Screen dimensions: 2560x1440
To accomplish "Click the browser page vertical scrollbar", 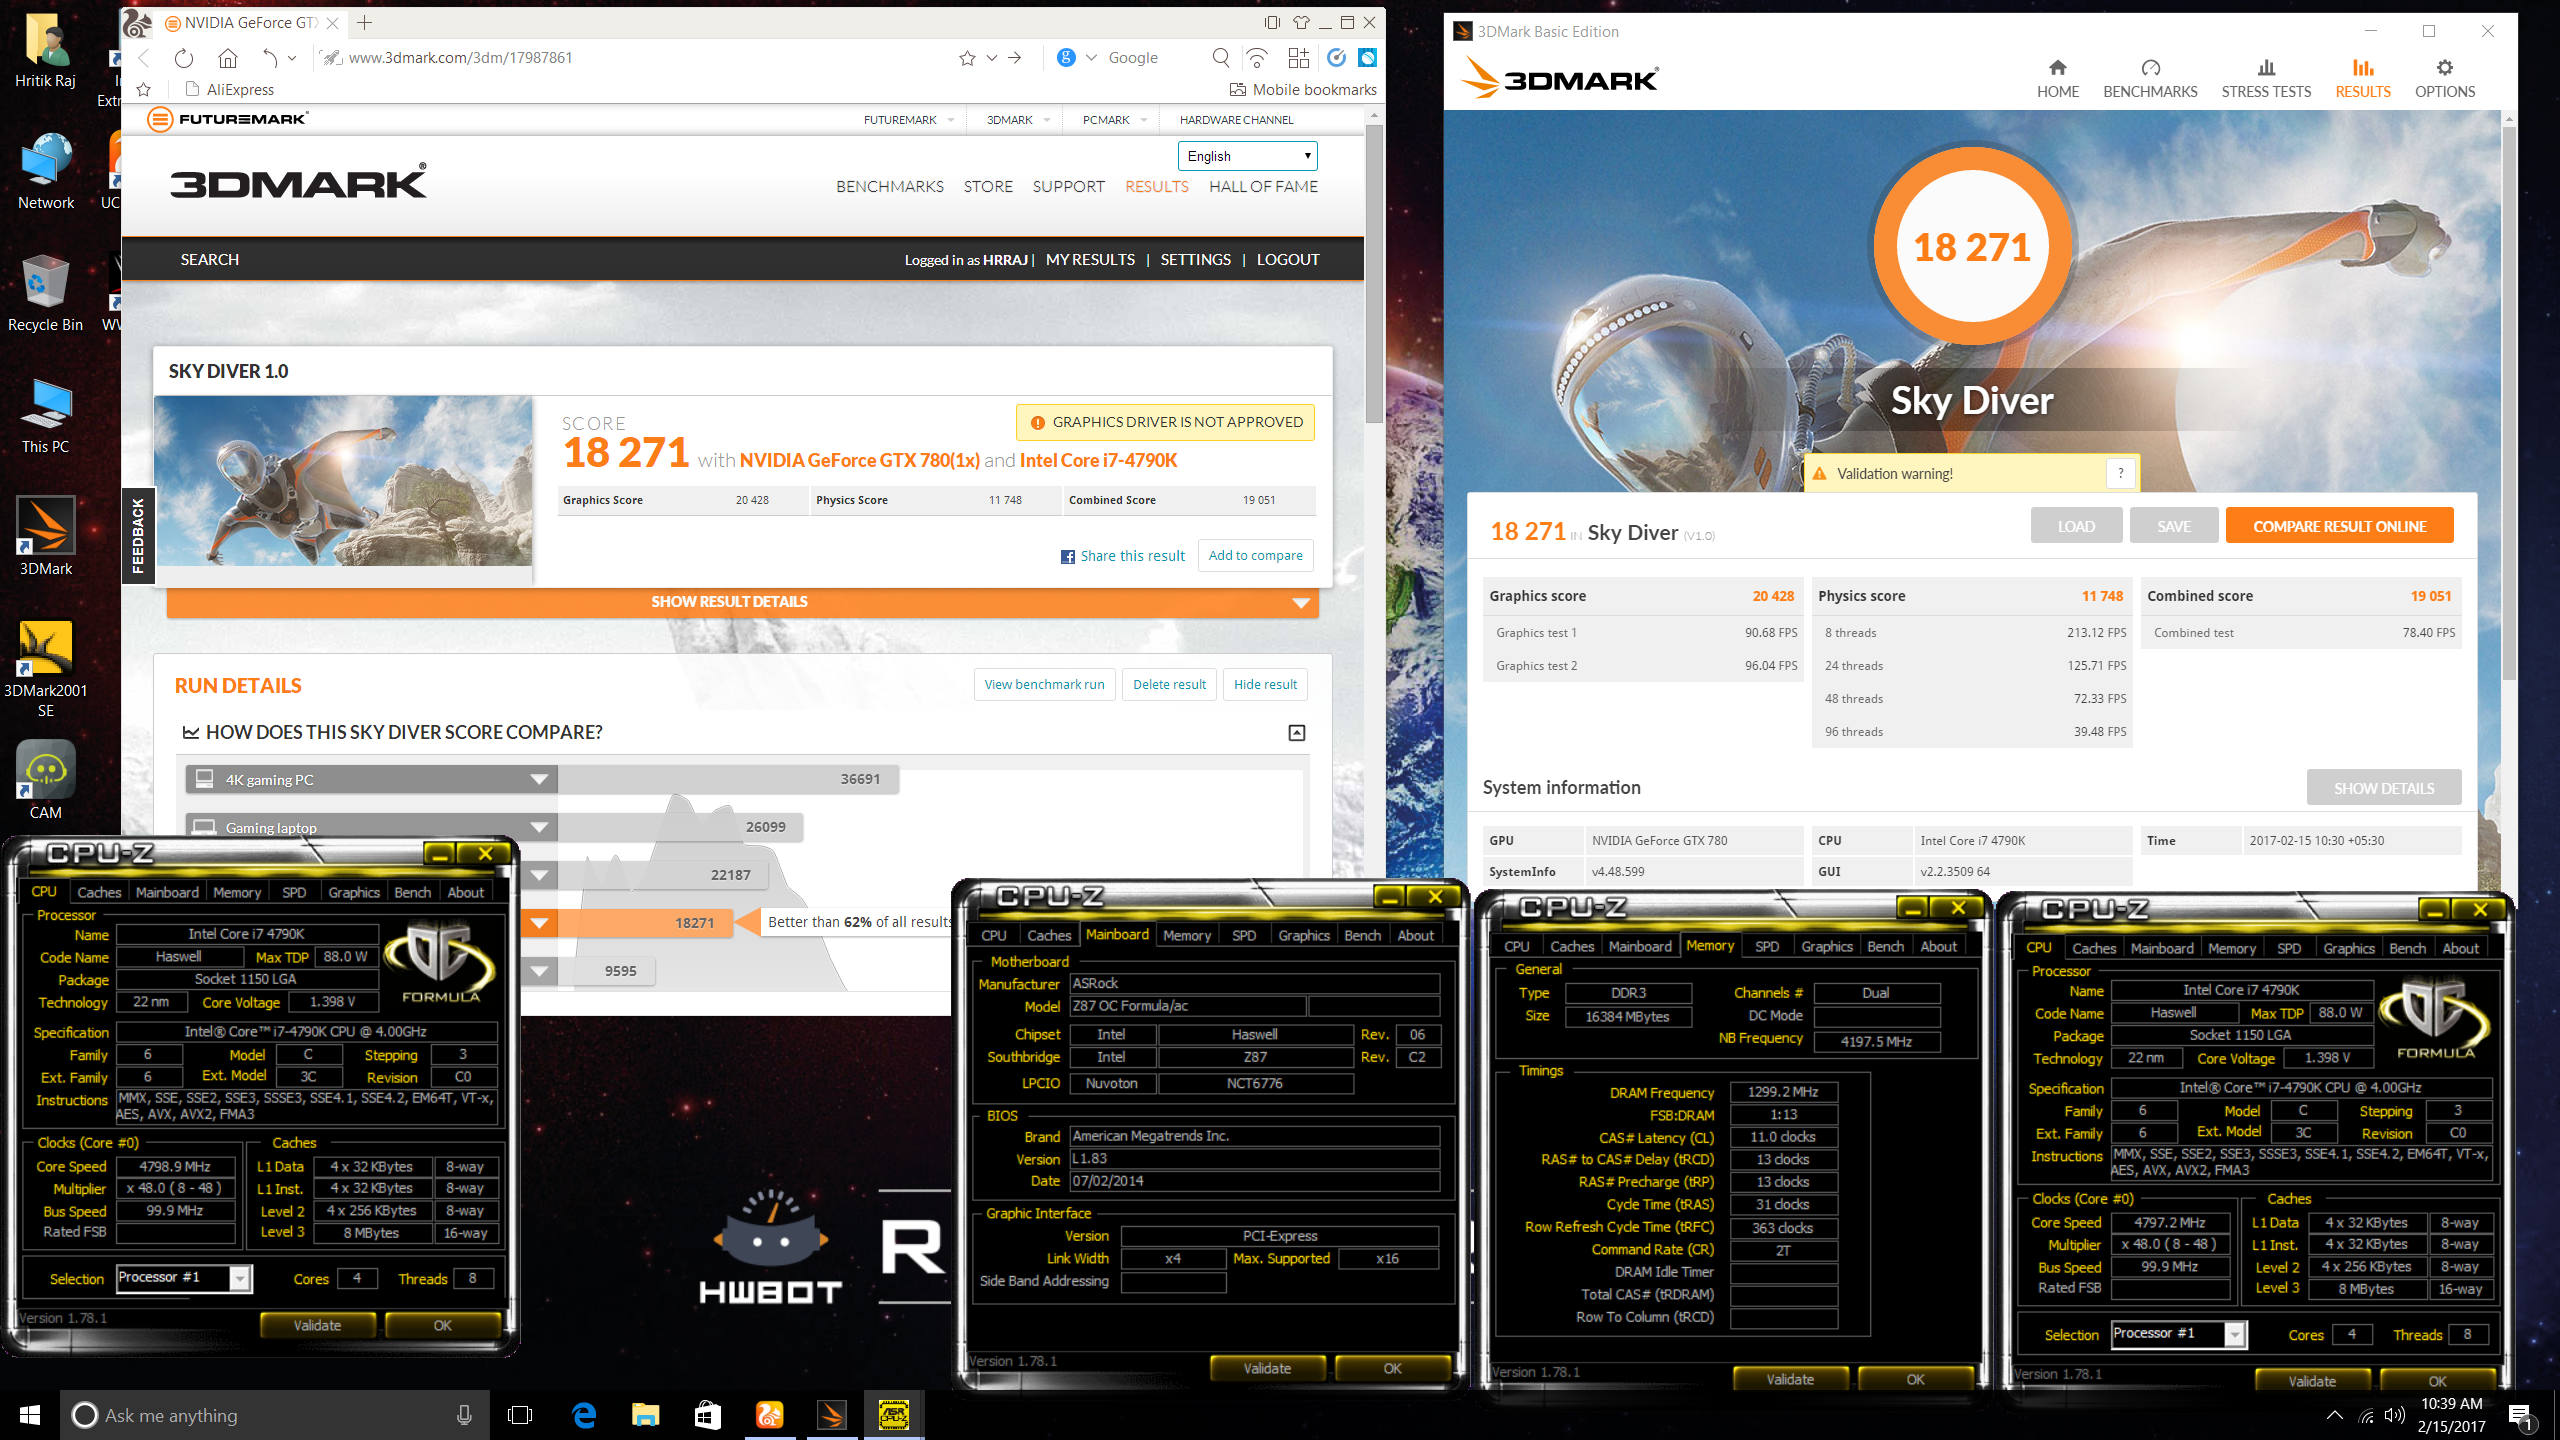I will click(1374, 273).
